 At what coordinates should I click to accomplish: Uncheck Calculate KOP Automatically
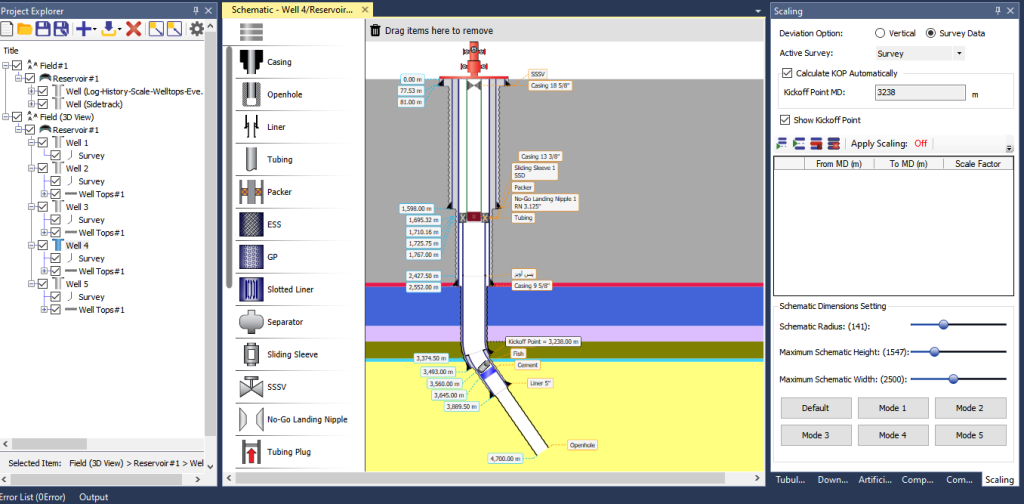tap(787, 73)
